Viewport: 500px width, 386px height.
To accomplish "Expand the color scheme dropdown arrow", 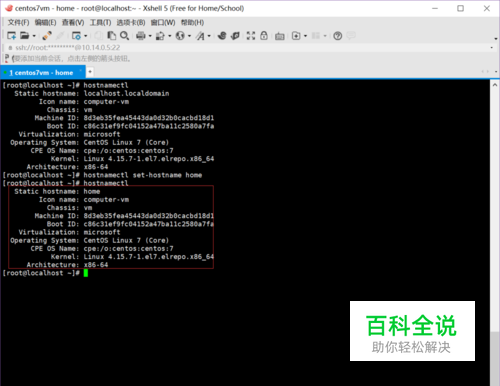I will (x=170, y=36).
